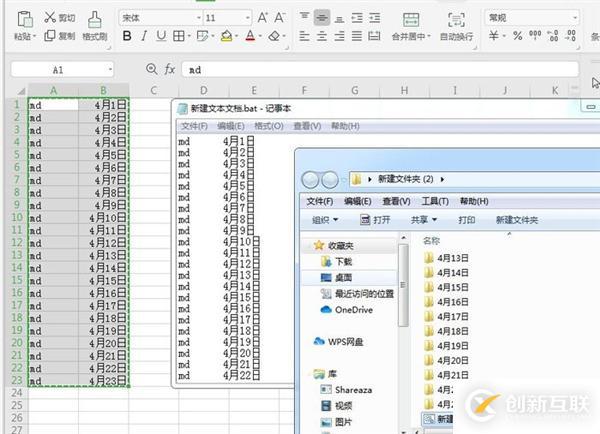Screen dimensions: 600x434
Task: Click the increase decimal icon
Action: [553, 36]
